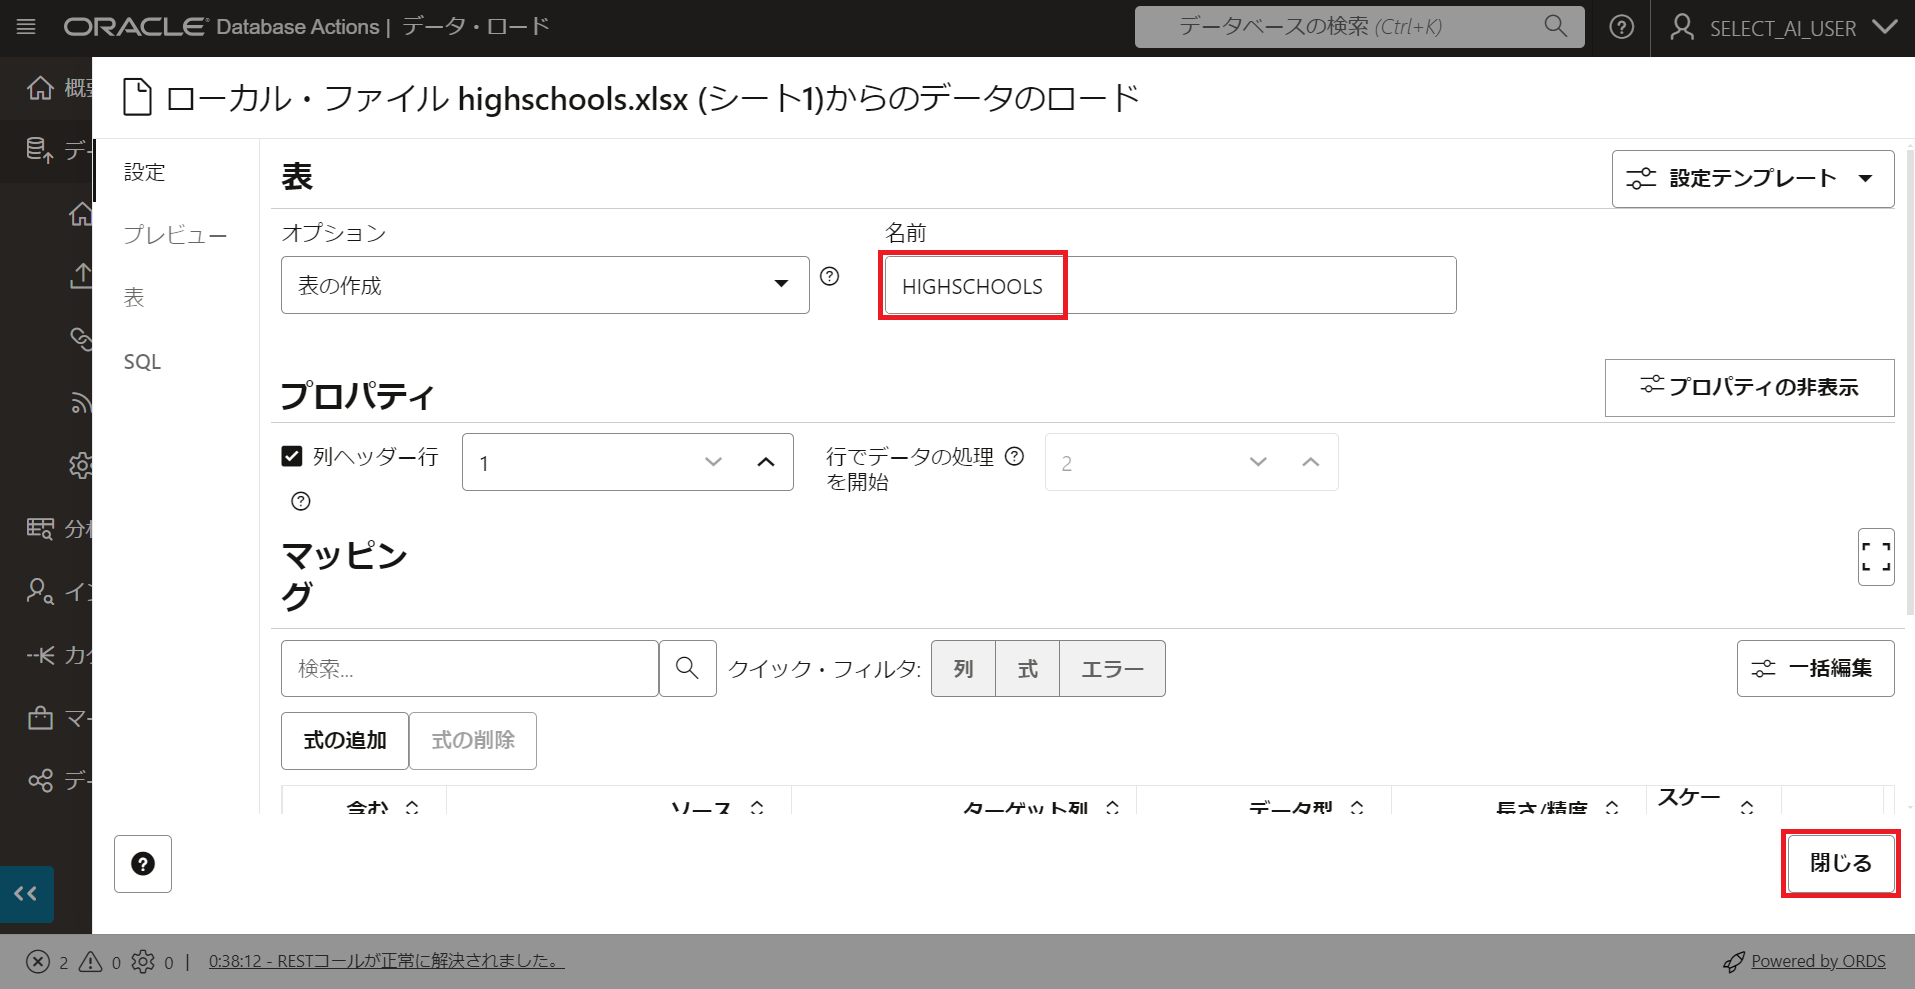Expand the mapping section to fullscreen

[1875, 557]
